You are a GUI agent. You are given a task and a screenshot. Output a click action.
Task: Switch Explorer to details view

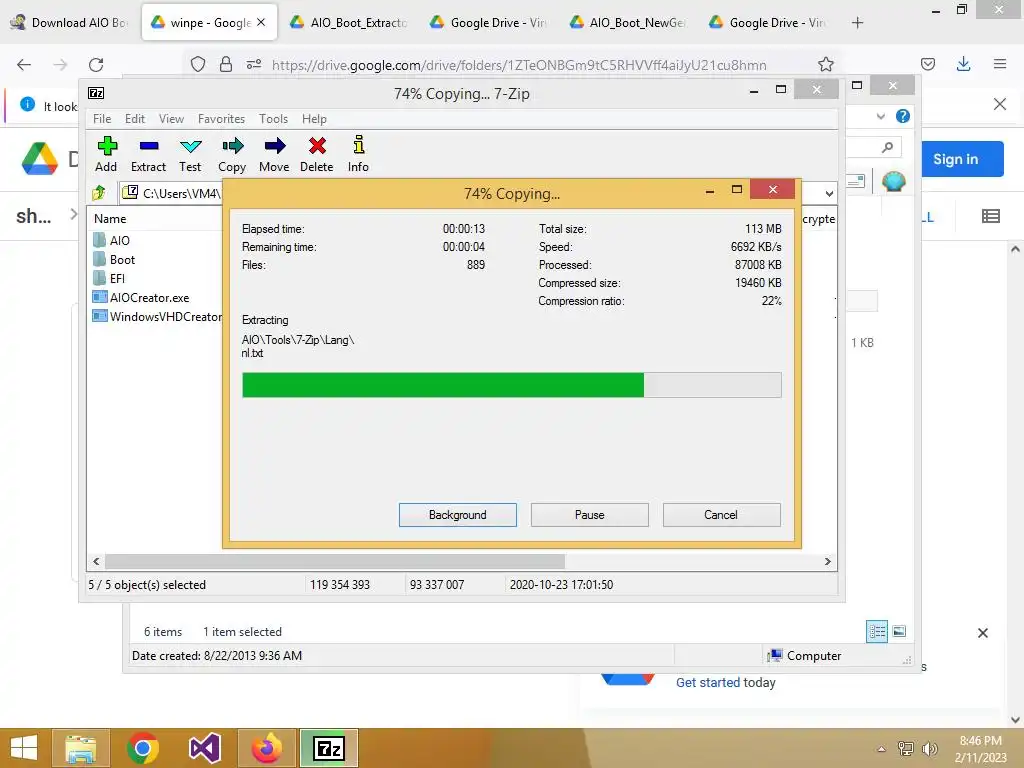[877, 631]
